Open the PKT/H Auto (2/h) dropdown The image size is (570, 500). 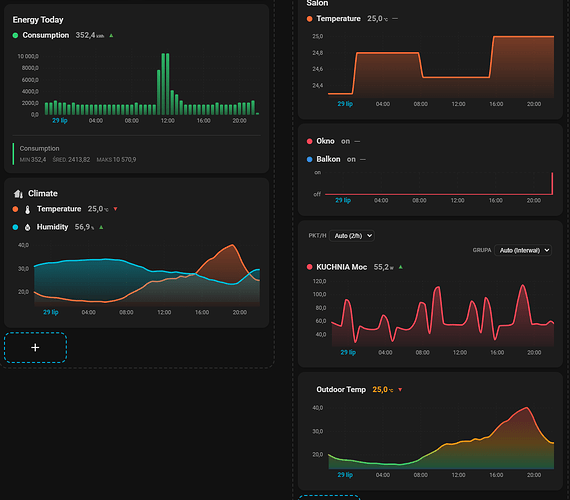tap(352, 236)
